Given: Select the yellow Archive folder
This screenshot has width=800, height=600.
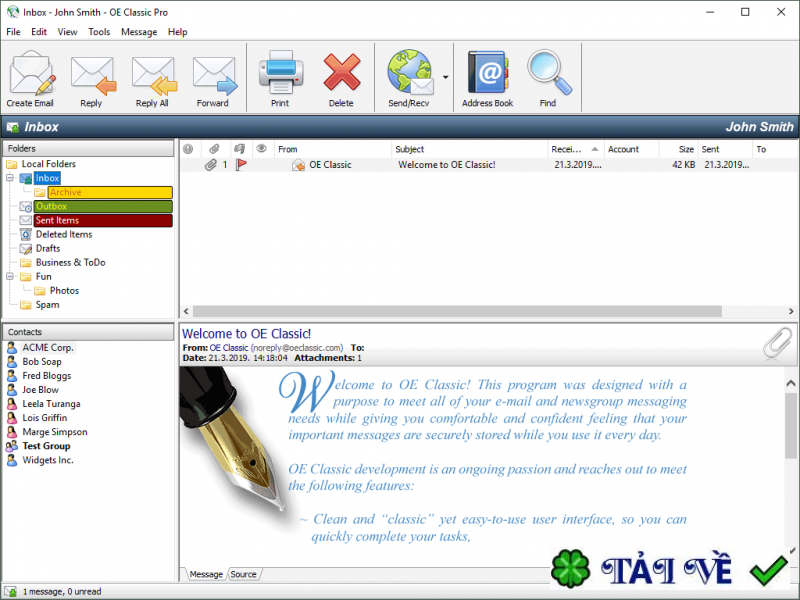Looking at the screenshot, I should pos(110,192).
